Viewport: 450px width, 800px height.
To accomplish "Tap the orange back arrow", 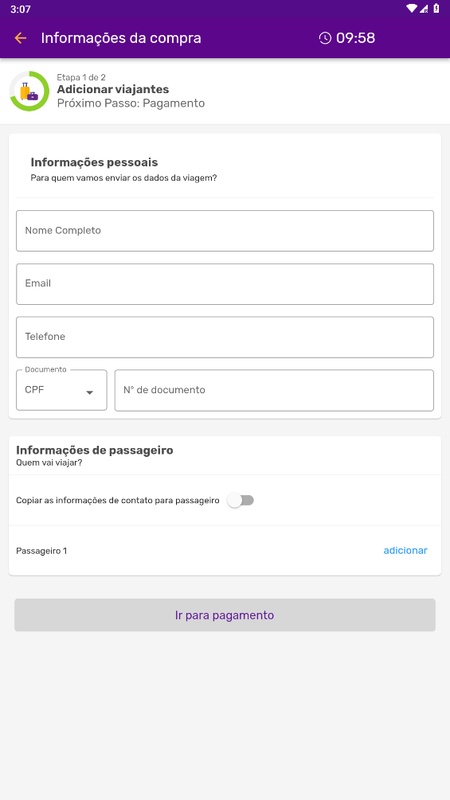I will point(20,38).
